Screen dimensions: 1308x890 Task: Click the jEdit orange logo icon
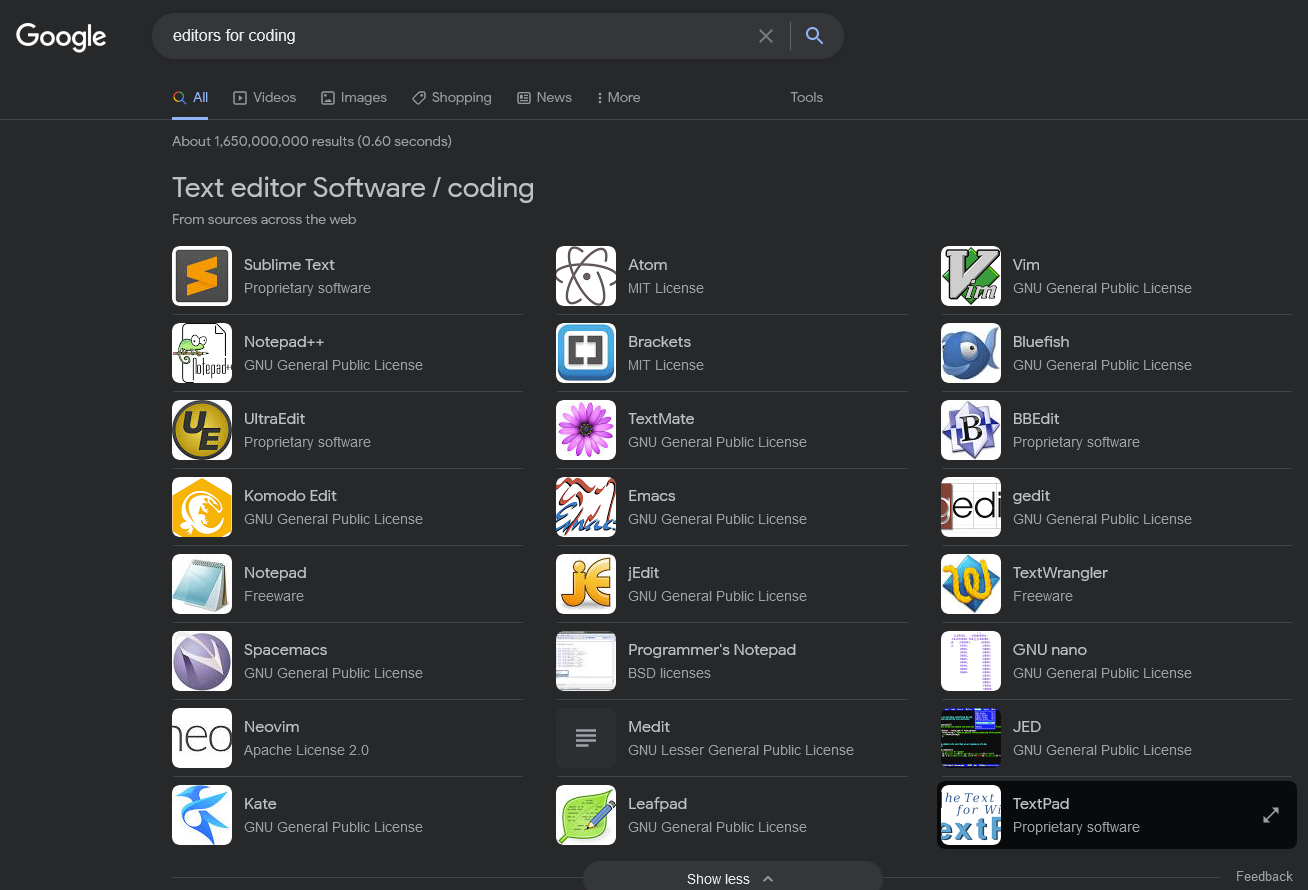586,584
